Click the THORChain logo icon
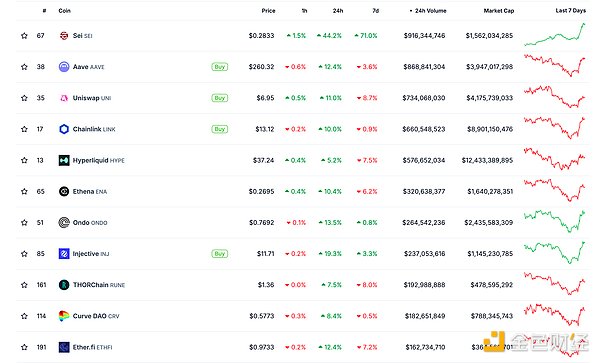The height and width of the screenshot is (363, 600). tap(64, 285)
